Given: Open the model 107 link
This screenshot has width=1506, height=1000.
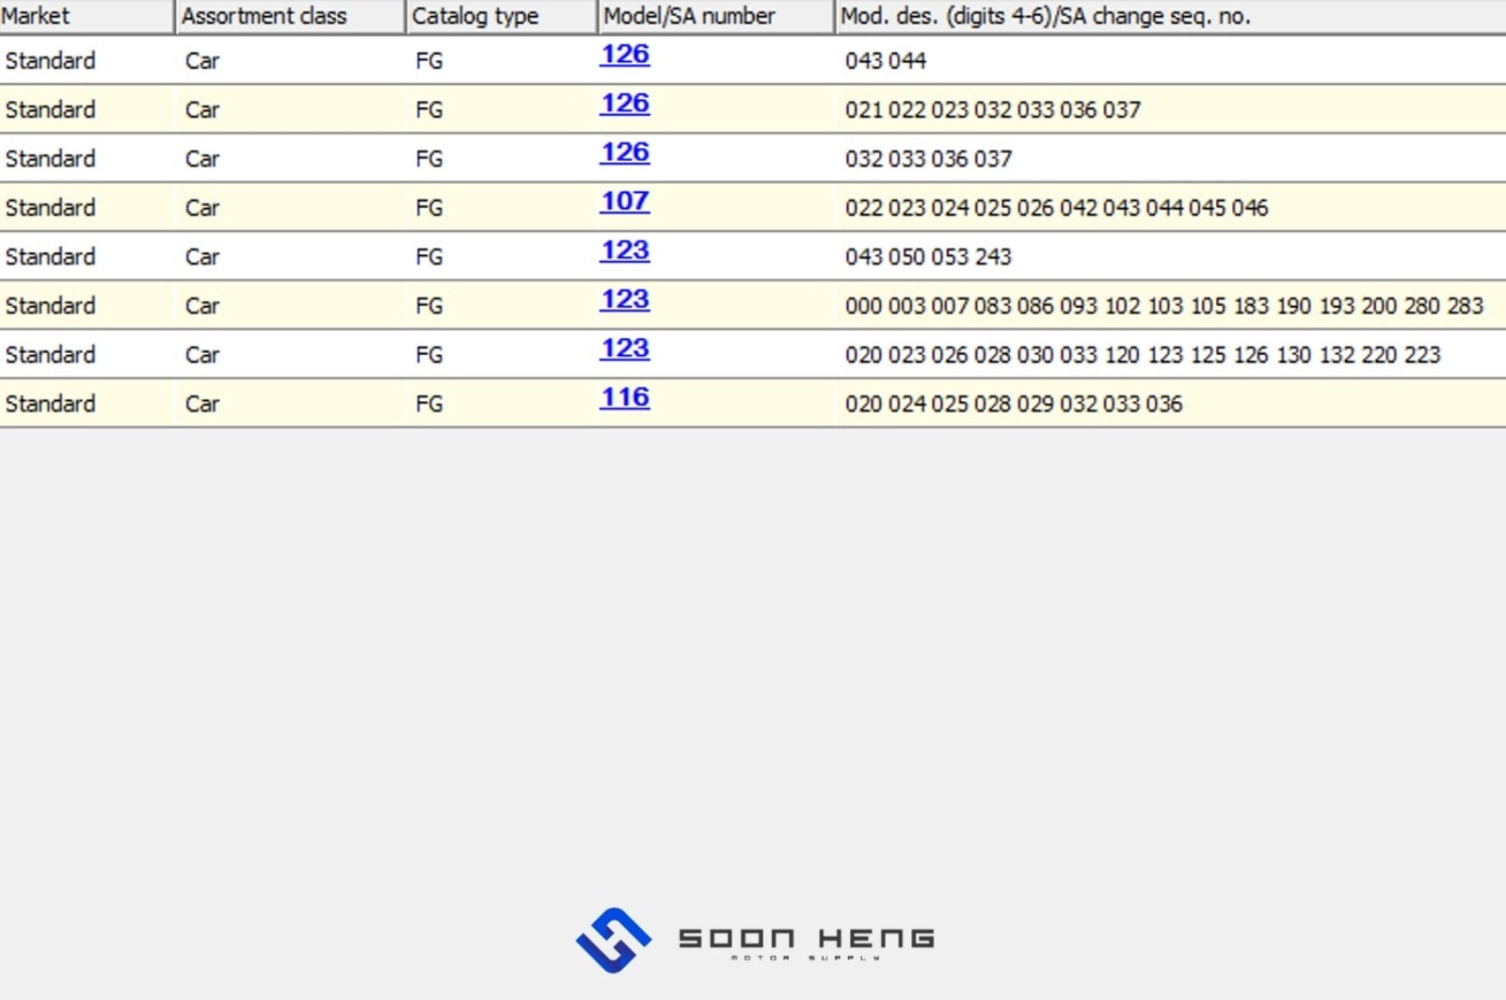Looking at the screenshot, I should point(625,201).
